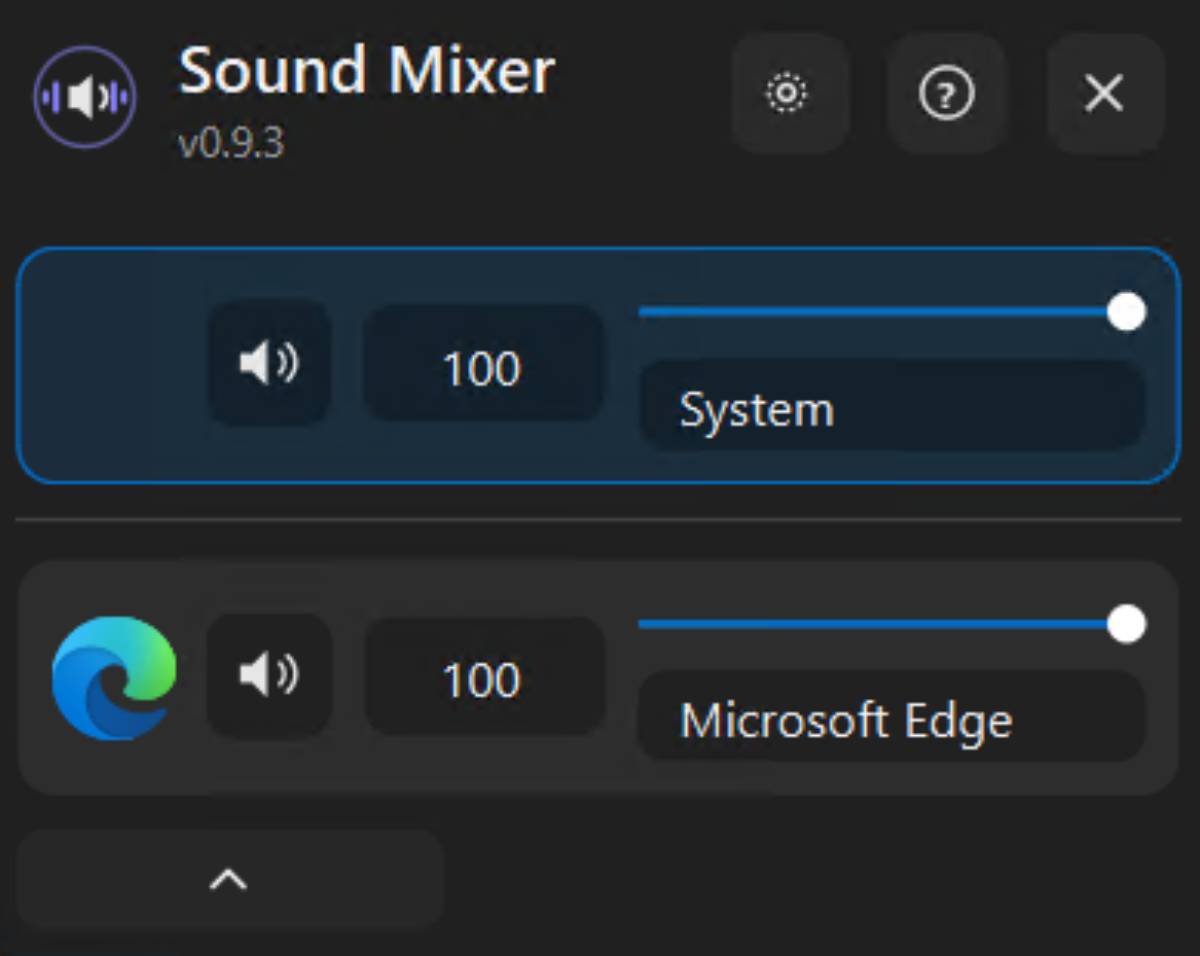Click the v0.9.3 version label
The image size is (1200, 956).
point(231,143)
